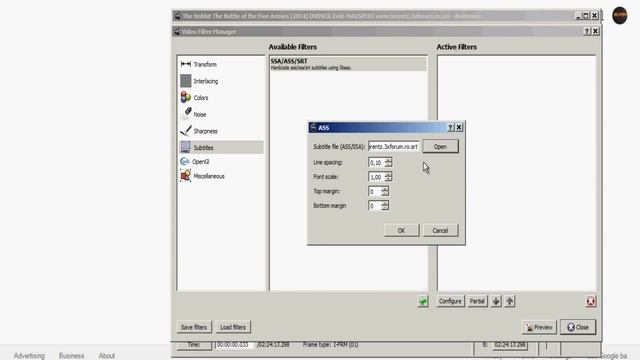The image size is (640, 360).
Task: Select the Colors filter category
Action: (221, 98)
